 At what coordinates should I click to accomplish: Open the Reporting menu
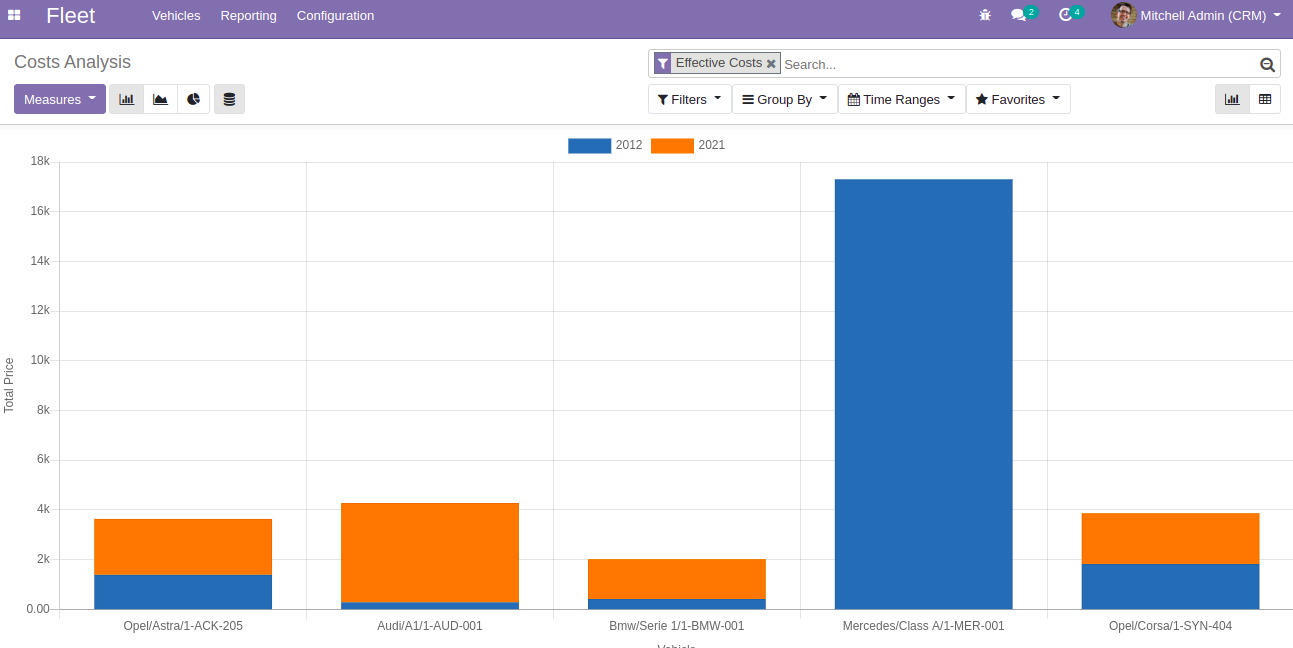click(248, 15)
